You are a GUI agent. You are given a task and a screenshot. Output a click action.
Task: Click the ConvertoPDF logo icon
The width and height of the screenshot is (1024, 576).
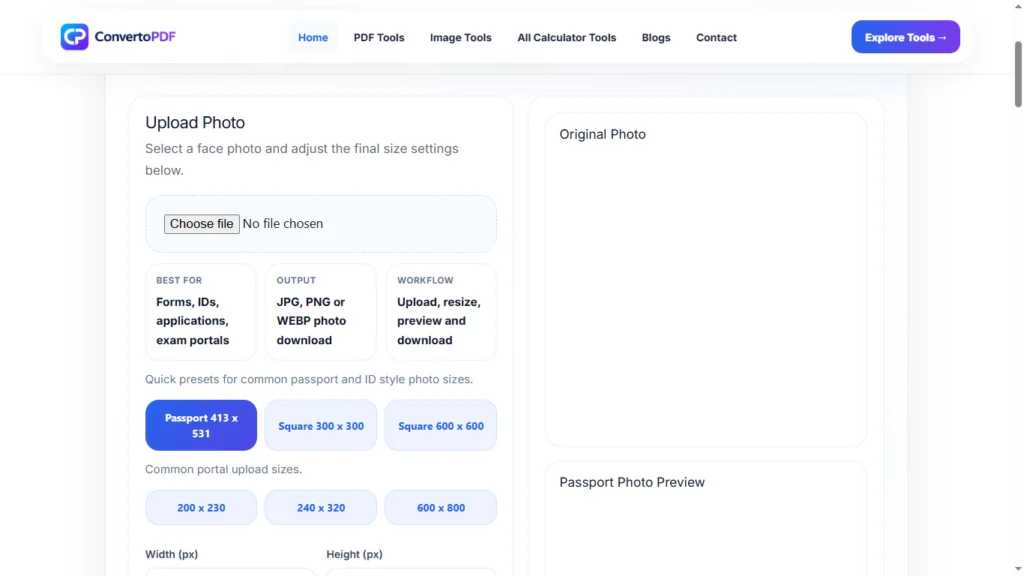pos(74,37)
